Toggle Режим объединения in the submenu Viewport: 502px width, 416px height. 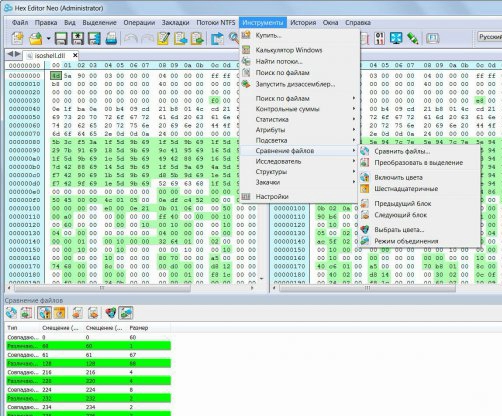[419, 241]
